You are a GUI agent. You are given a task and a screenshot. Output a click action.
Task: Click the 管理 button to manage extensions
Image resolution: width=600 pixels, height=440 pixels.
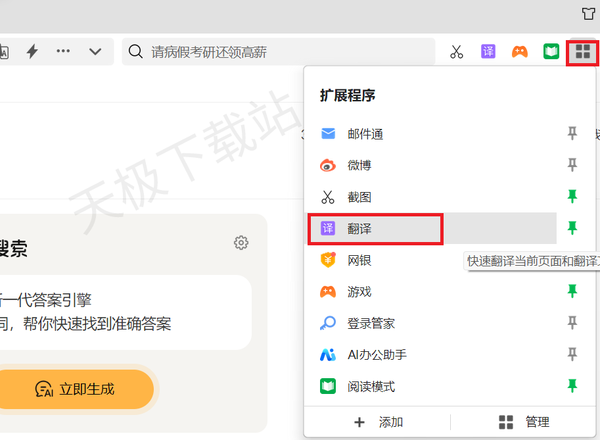[524, 422]
